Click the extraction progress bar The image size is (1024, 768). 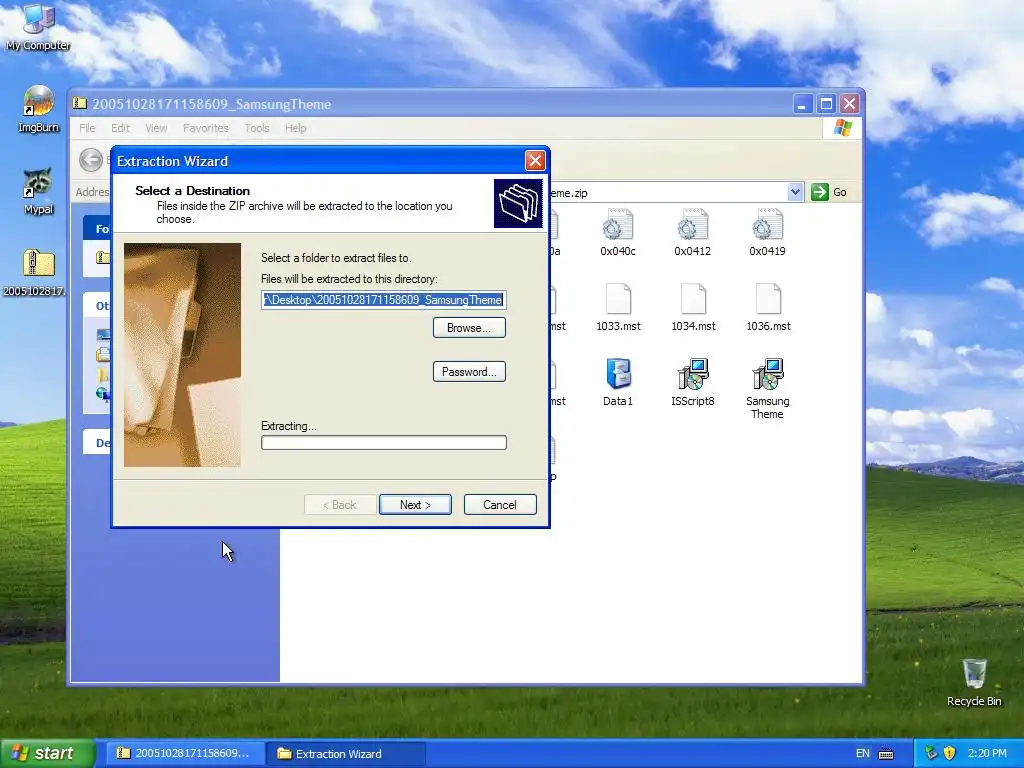(384, 443)
